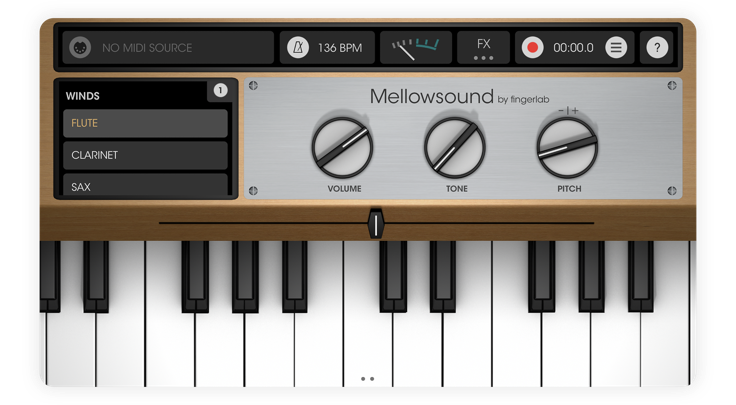Image resolution: width=736 pixels, height=405 pixels.
Task: Click the PITCH knob
Action: click(567, 148)
